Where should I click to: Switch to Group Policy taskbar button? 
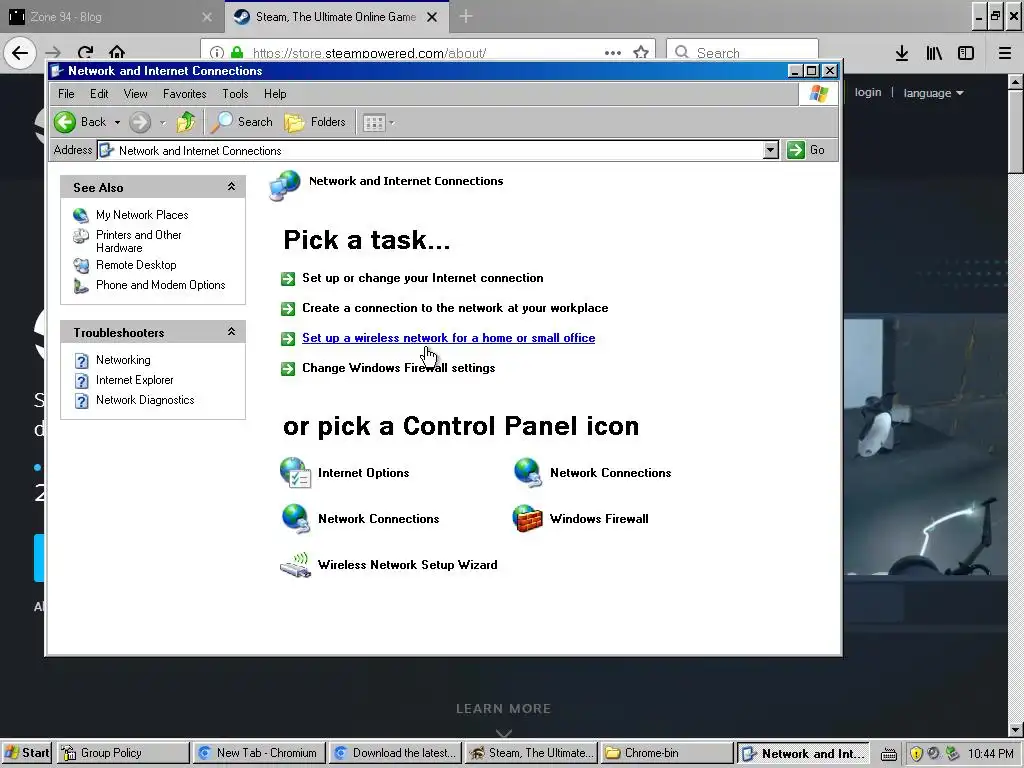(123, 753)
